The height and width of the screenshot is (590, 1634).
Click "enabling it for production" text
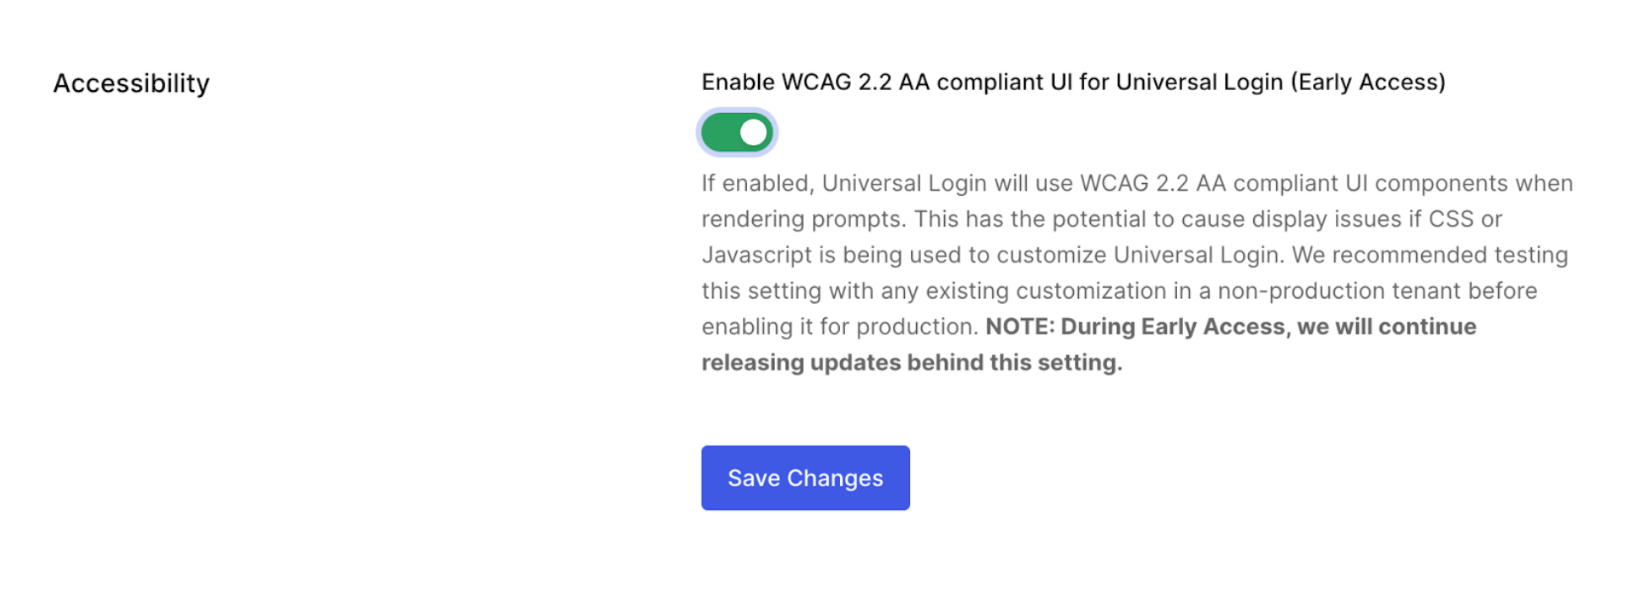coord(838,327)
